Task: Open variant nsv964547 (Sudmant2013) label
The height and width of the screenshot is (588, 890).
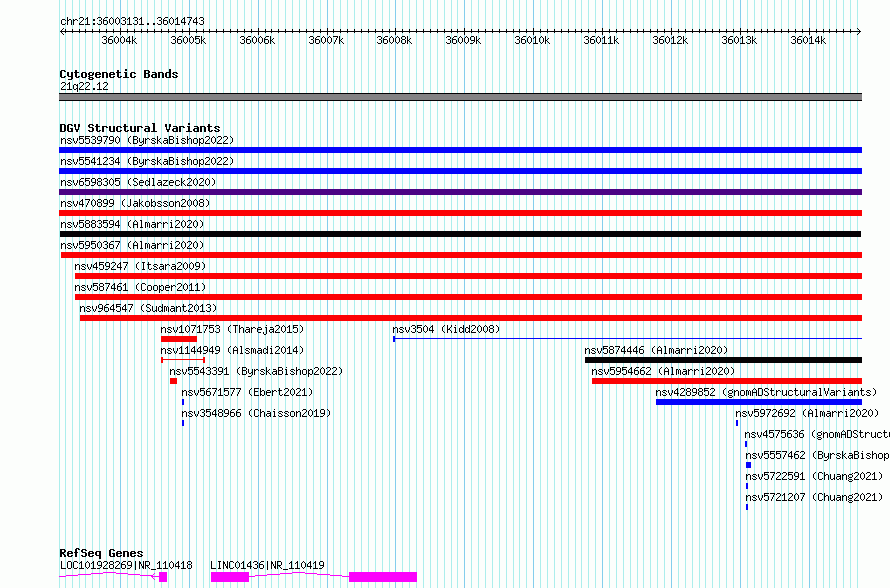Action: [x=148, y=308]
